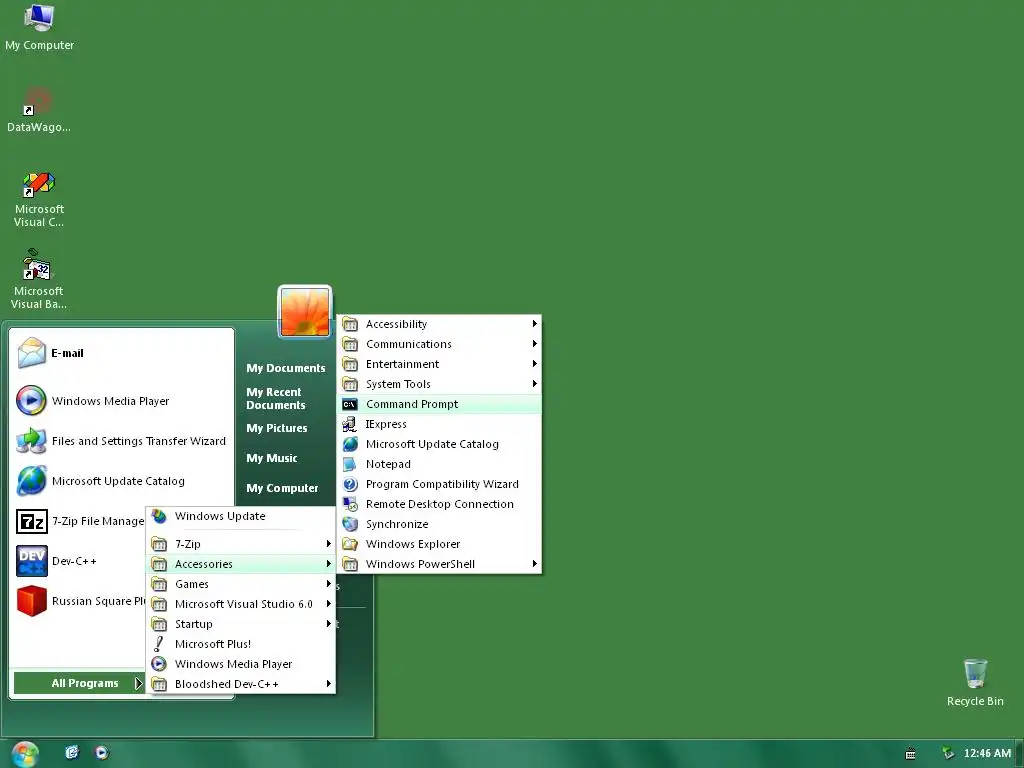The height and width of the screenshot is (768, 1024).
Task: Click the Notepad icon
Action: (350, 464)
